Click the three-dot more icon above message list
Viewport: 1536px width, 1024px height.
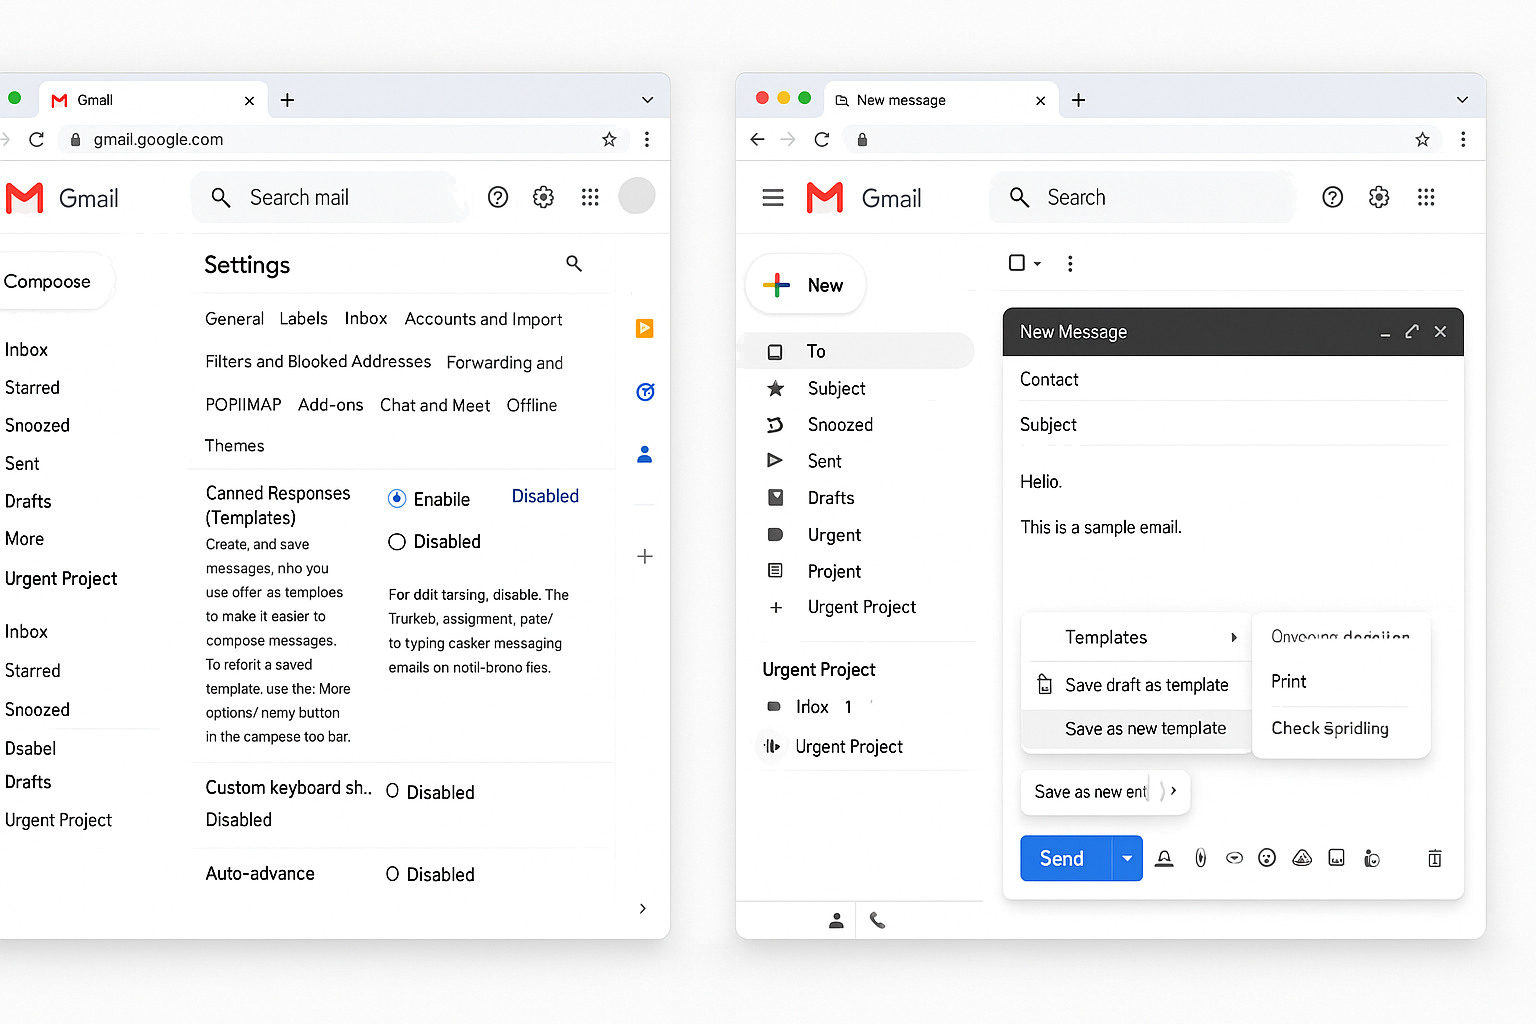coord(1070,263)
